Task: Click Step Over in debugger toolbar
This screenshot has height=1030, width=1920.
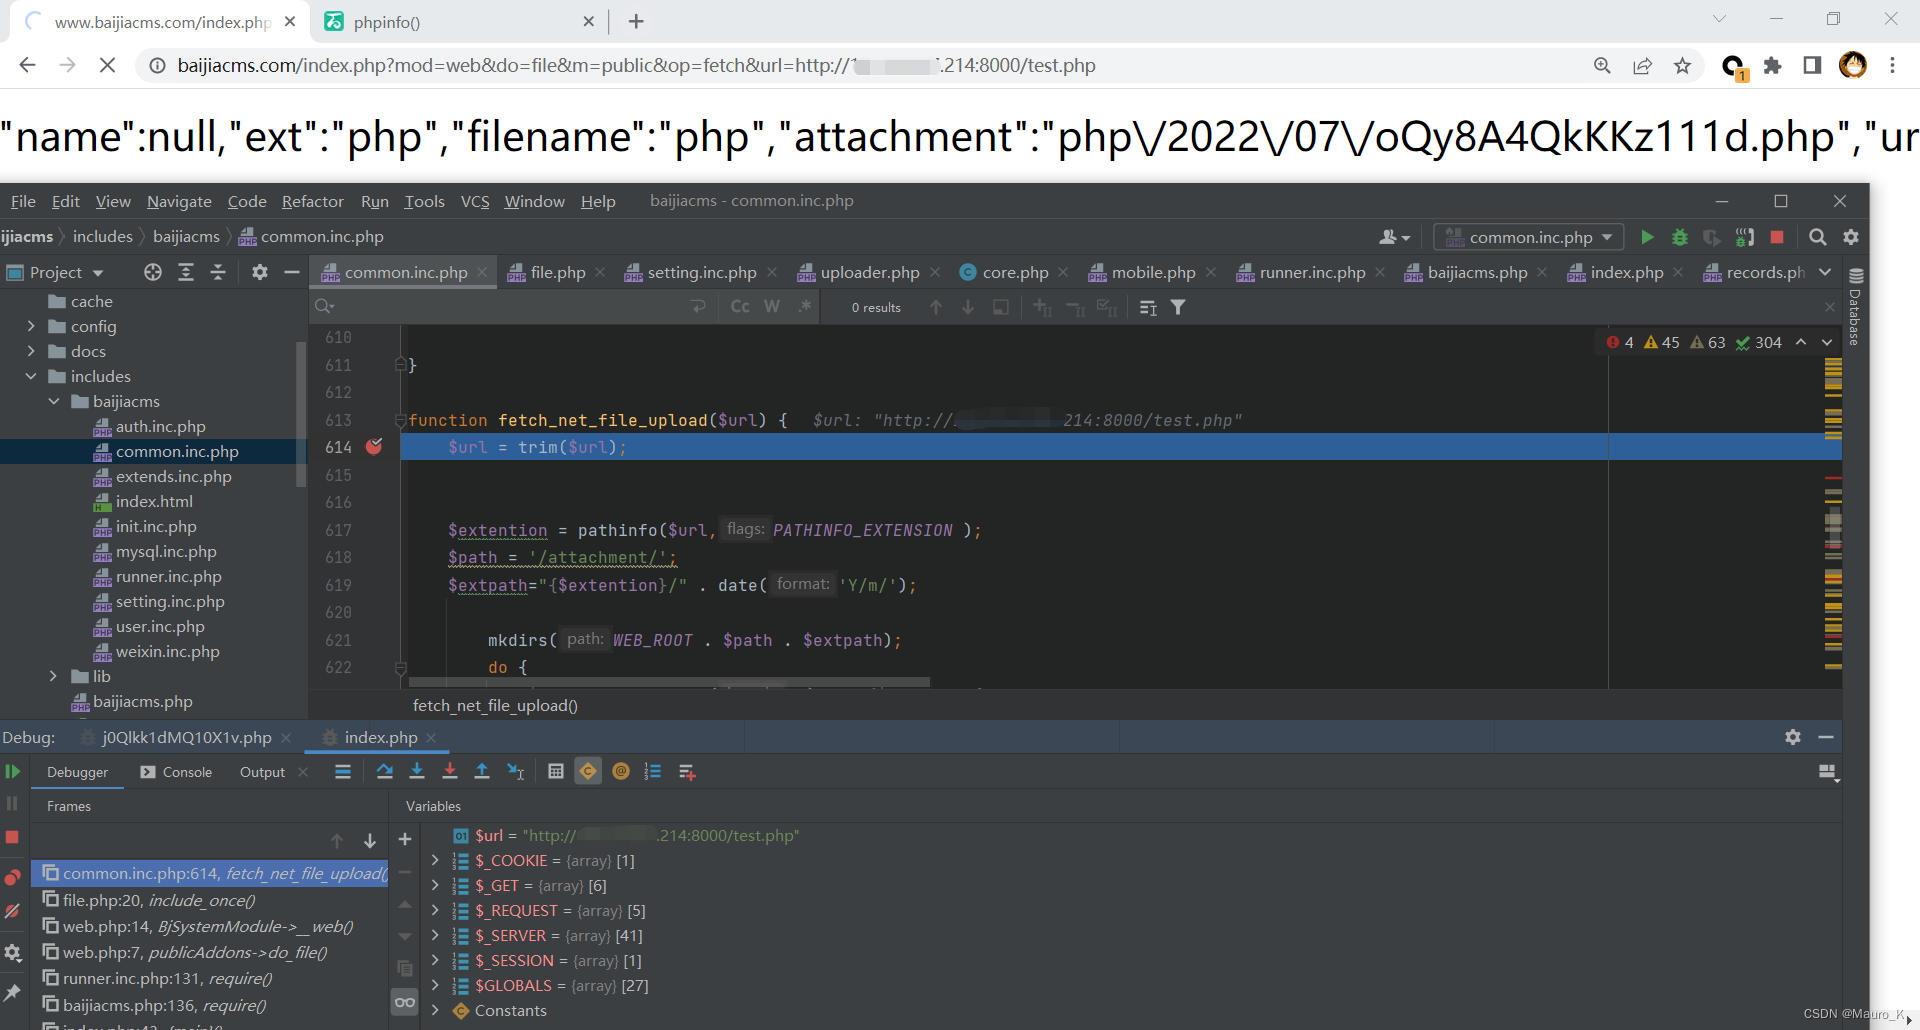Action: tap(384, 771)
